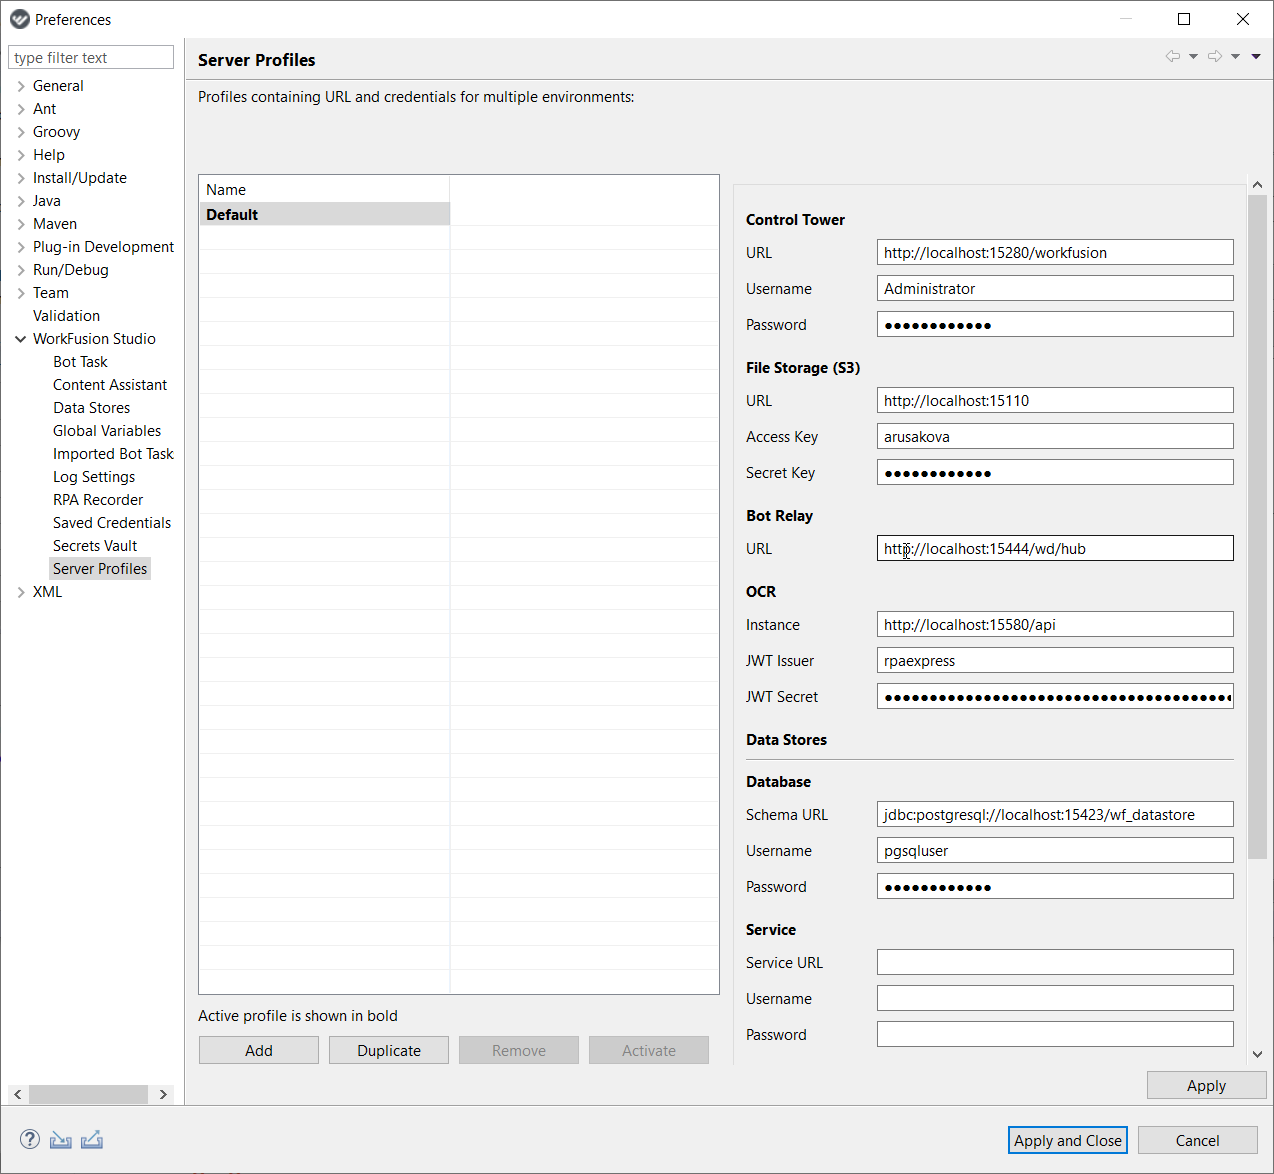Click the Apply and Close button
The width and height of the screenshot is (1274, 1174).
point(1068,1140)
